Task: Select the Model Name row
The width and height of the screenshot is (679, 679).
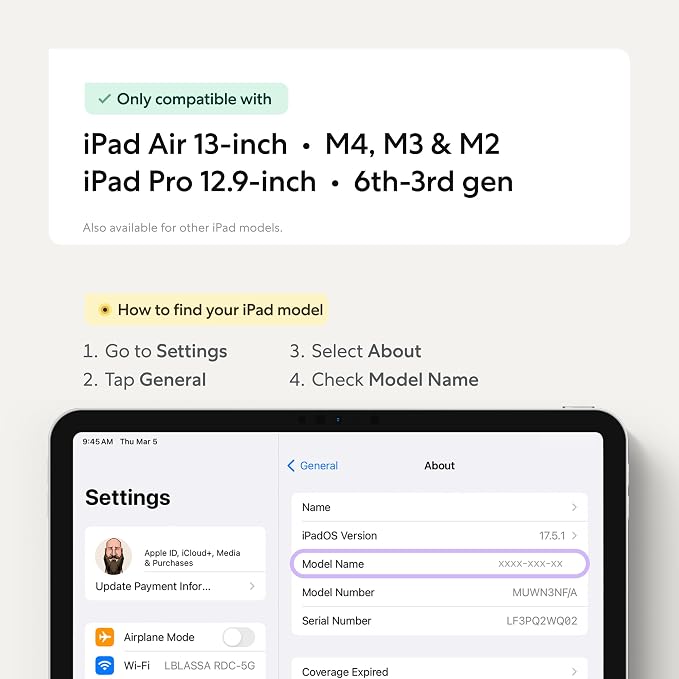Action: click(x=440, y=564)
